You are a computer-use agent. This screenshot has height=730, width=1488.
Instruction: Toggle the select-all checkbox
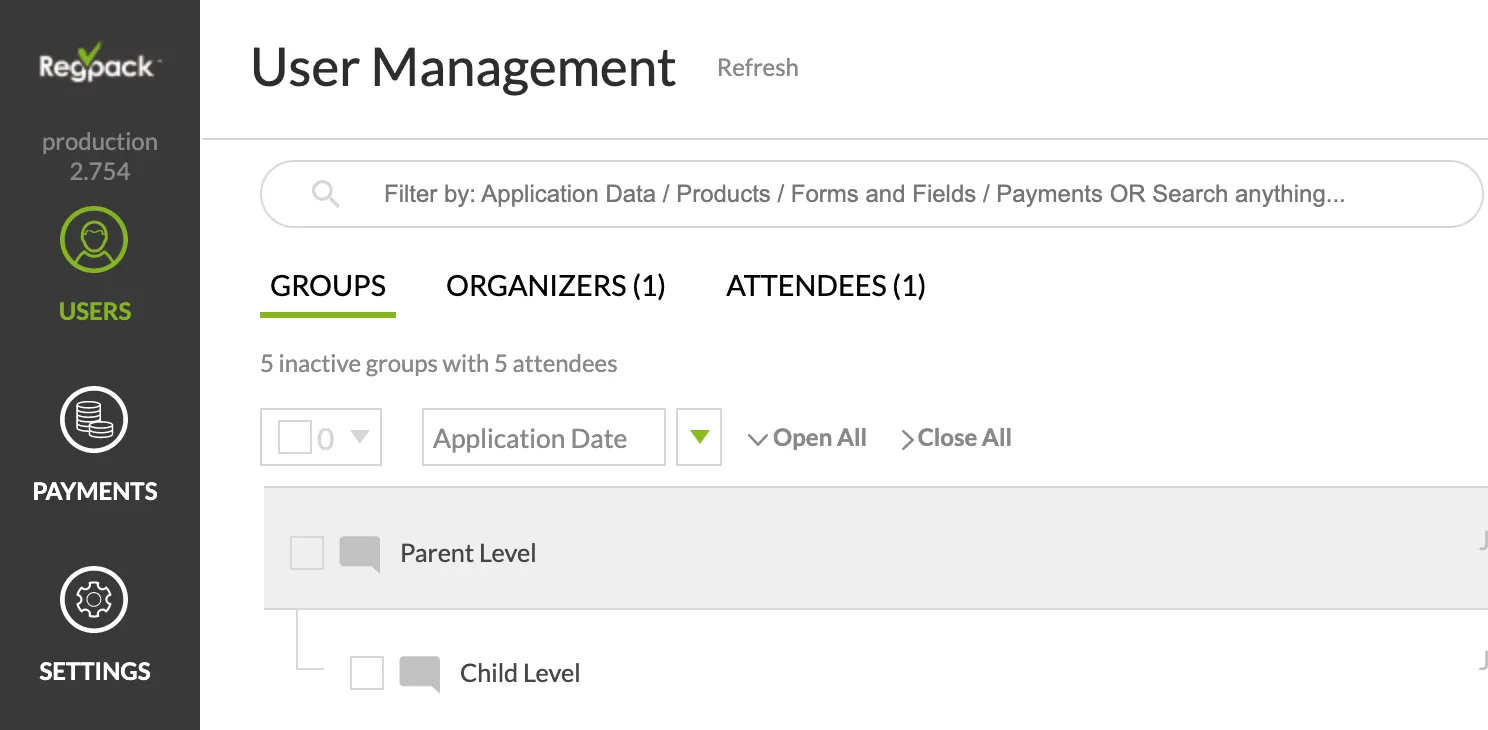[294, 437]
